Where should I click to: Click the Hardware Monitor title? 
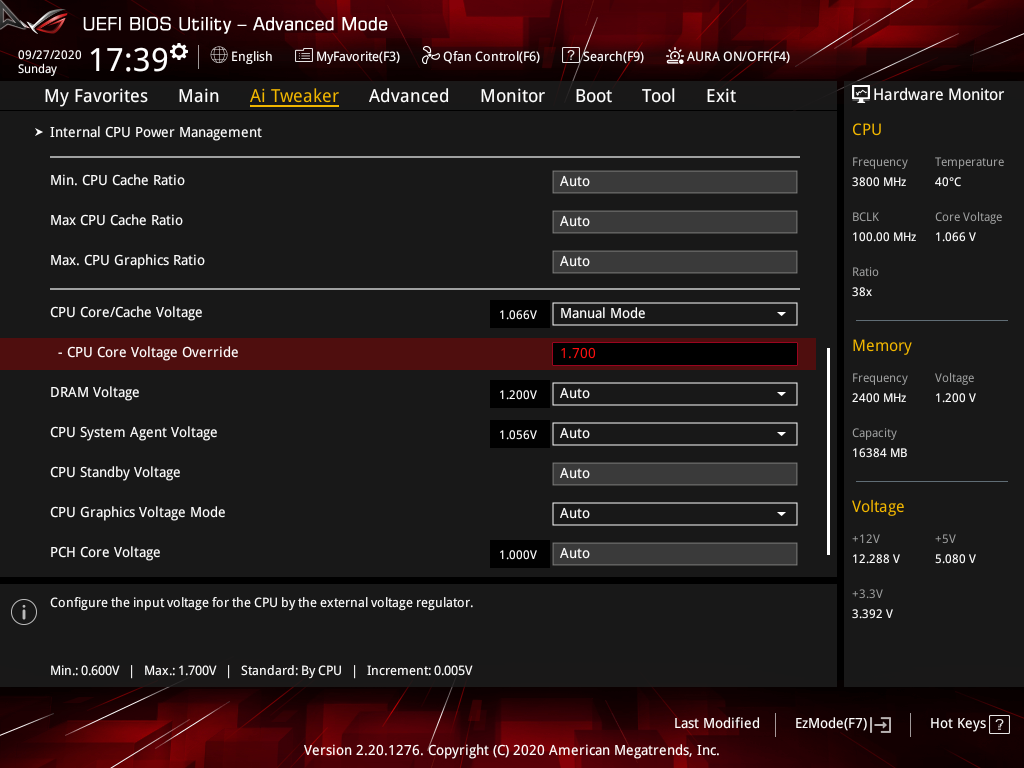point(938,95)
